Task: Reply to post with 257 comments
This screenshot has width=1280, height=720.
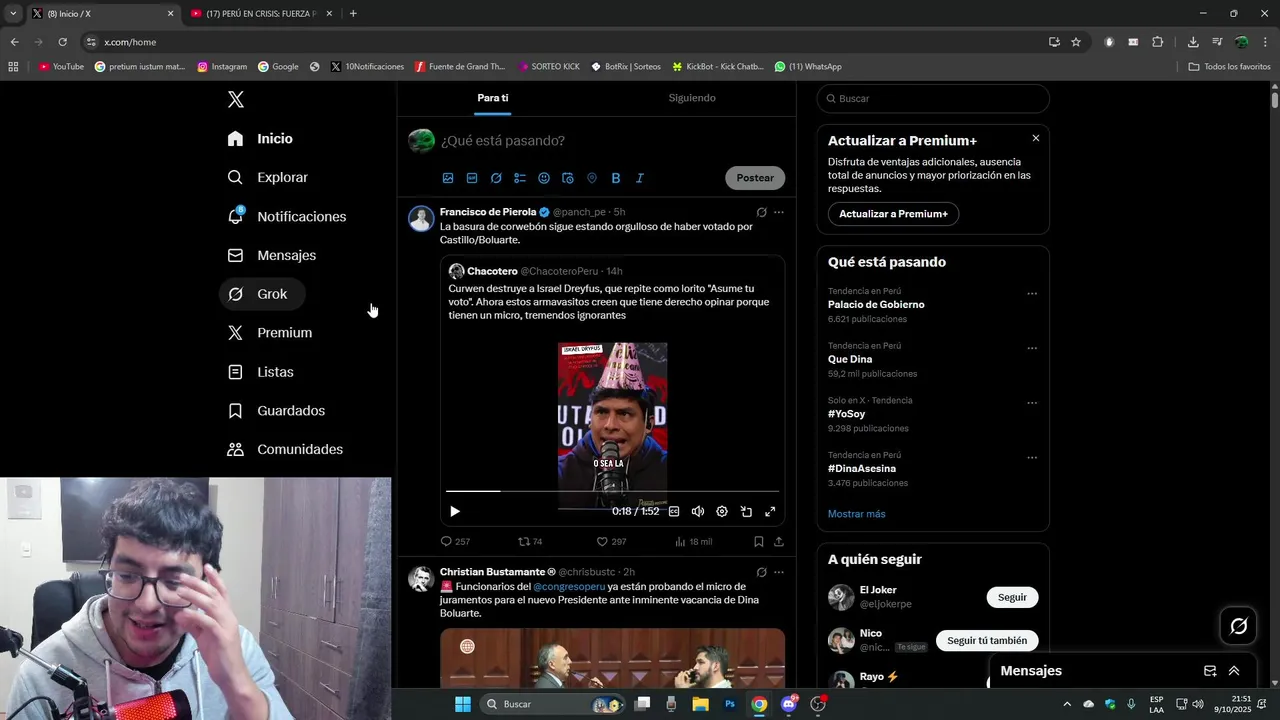Action: 455,541
